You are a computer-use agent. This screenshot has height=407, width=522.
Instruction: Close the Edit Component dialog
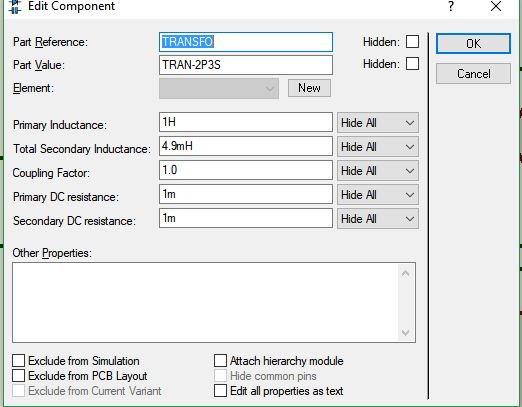click(496, 6)
